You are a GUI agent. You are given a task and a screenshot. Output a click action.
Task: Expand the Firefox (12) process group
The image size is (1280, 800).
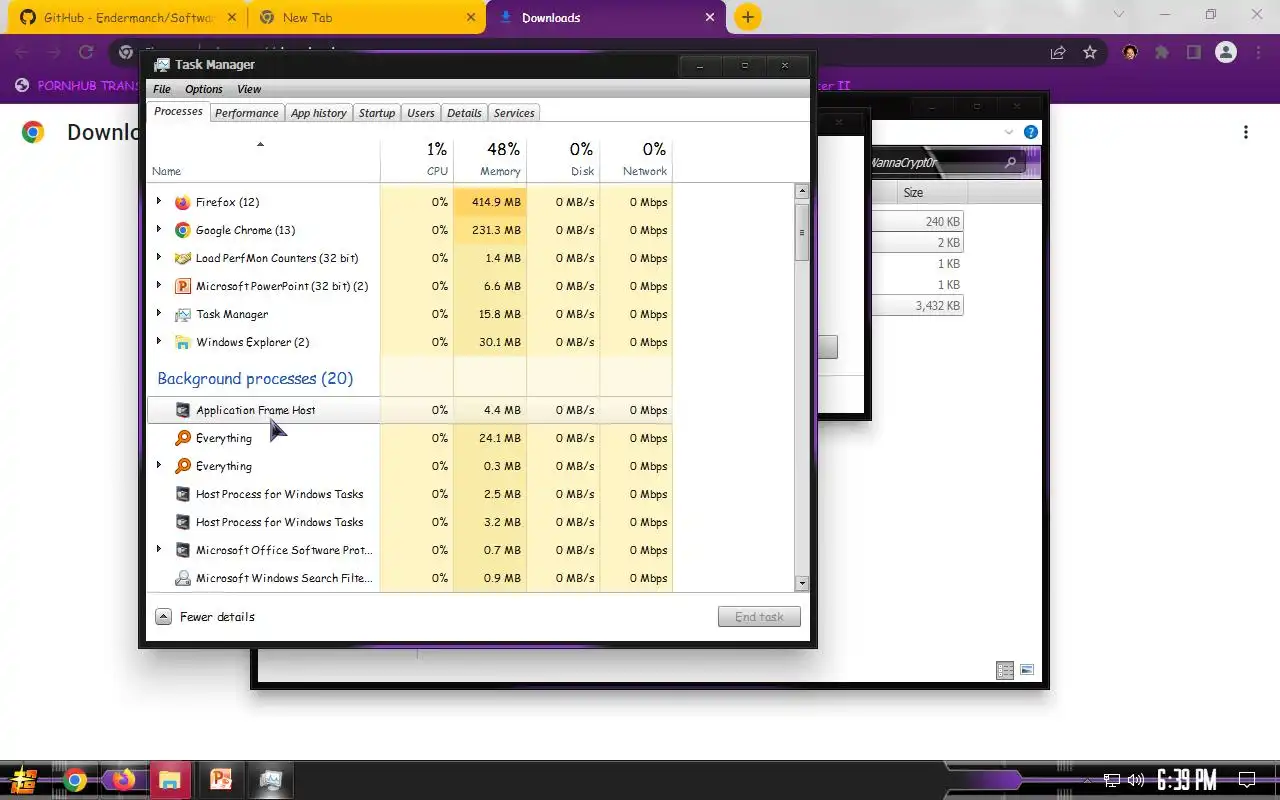[159, 202]
